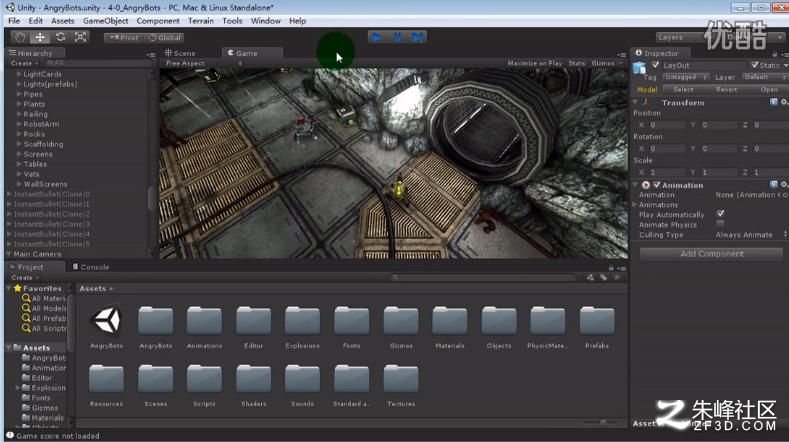Click the Add Component button
Screen dimensions: 789x442
coord(712,254)
